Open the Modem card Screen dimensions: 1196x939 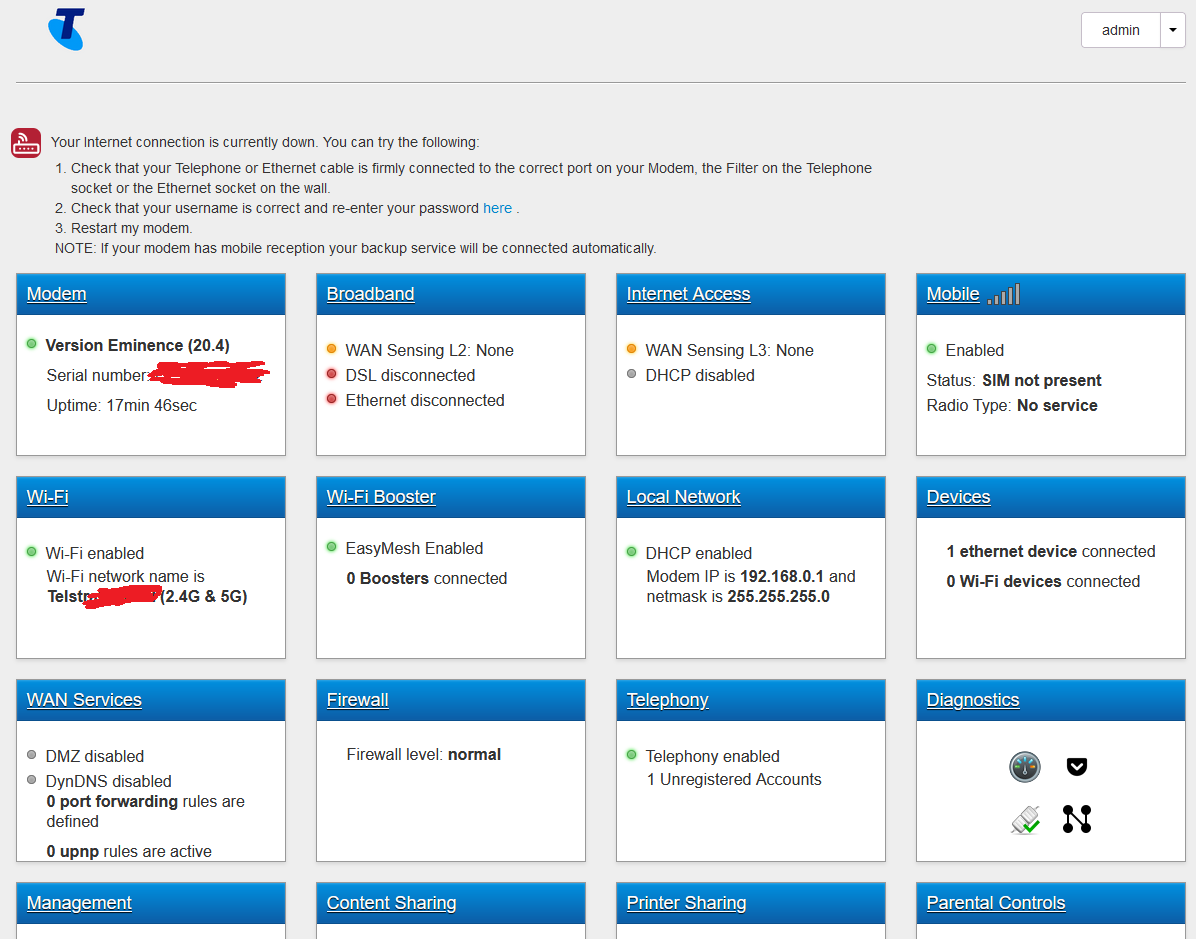tap(56, 294)
